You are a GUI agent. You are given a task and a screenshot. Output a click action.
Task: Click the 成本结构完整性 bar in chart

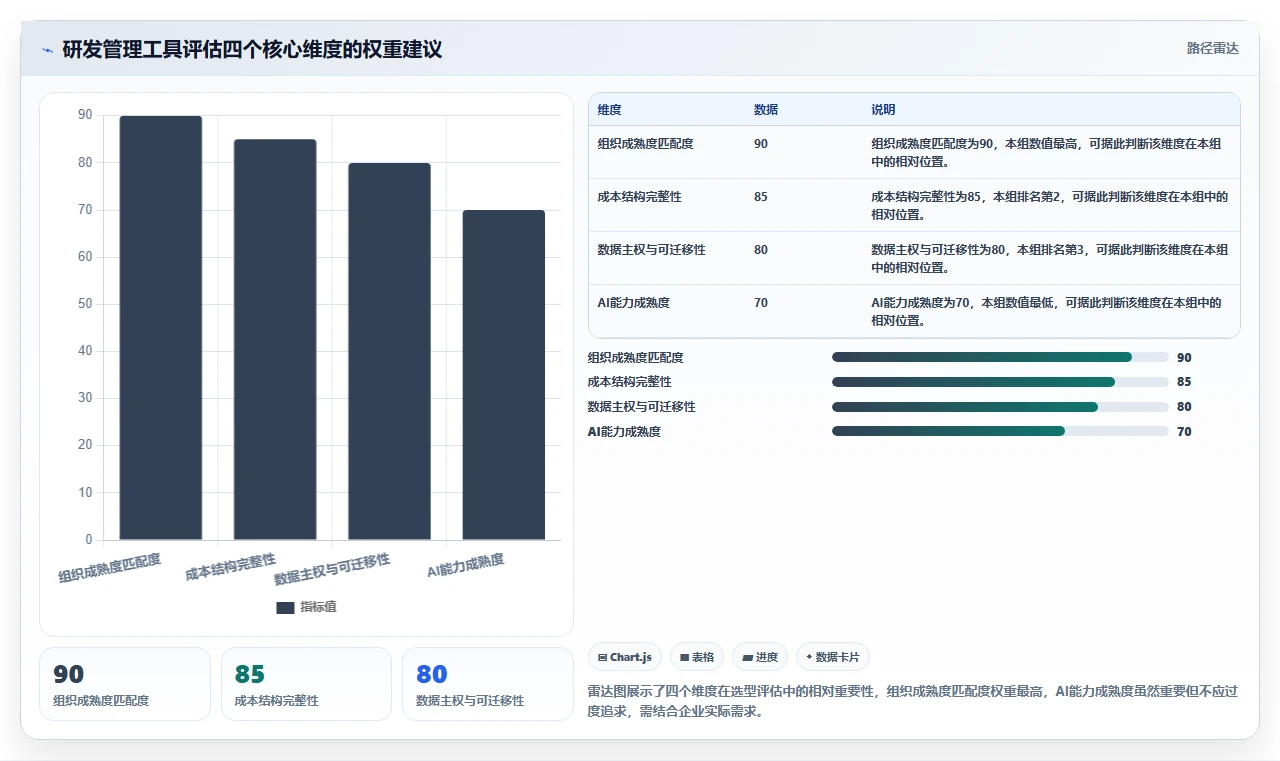point(275,340)
